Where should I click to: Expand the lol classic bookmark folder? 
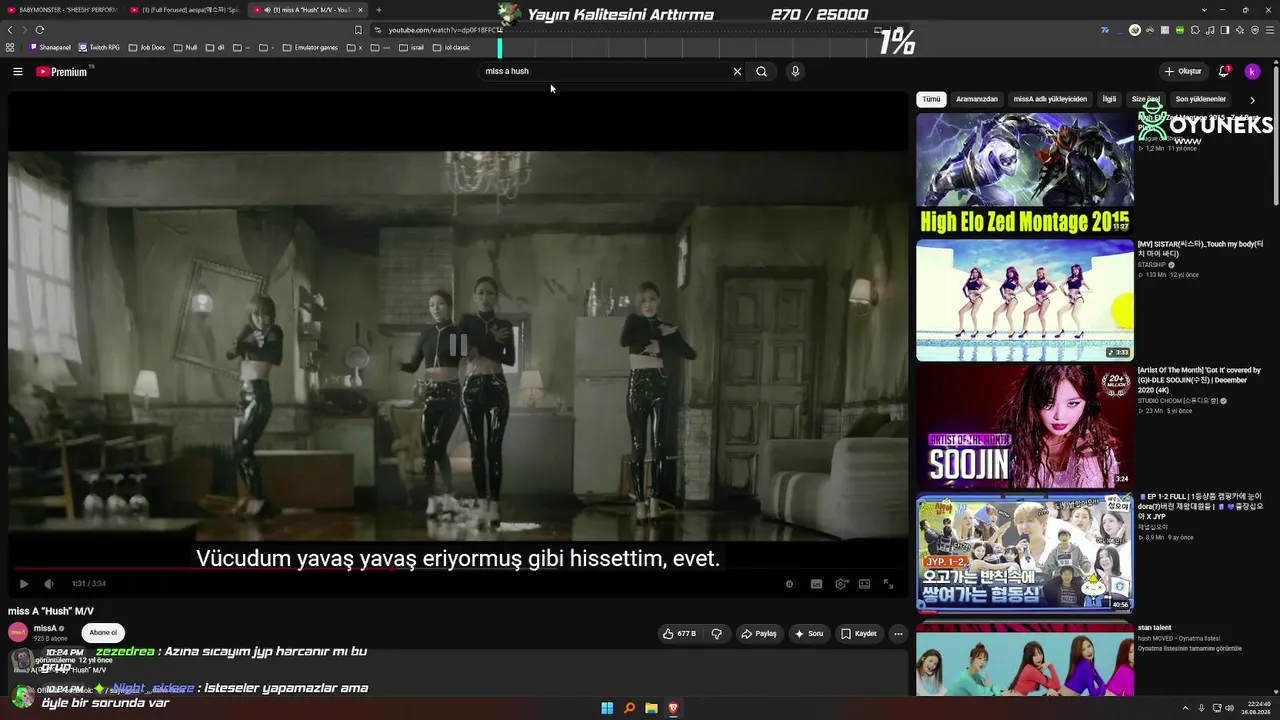451,47
